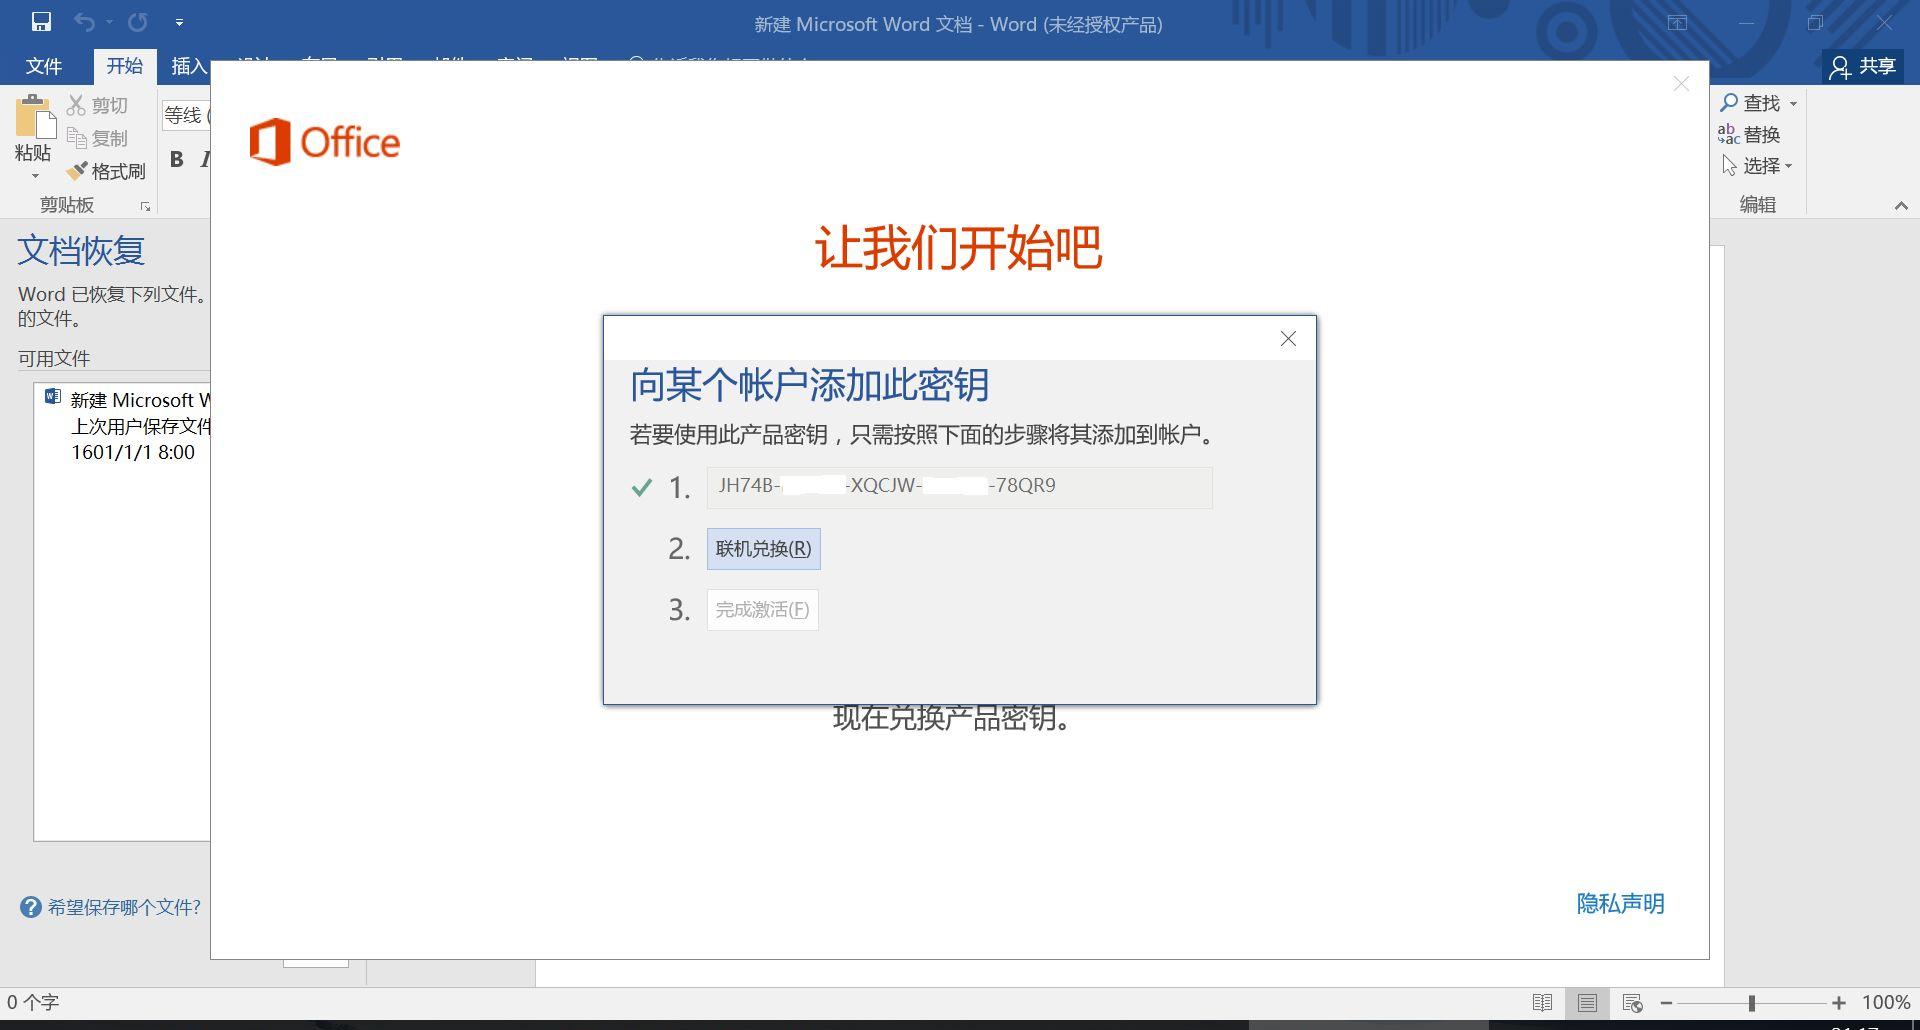1920x1030 pixels.
Task: Click the zoom out minus button
Action: (x=1666, y=1002)
